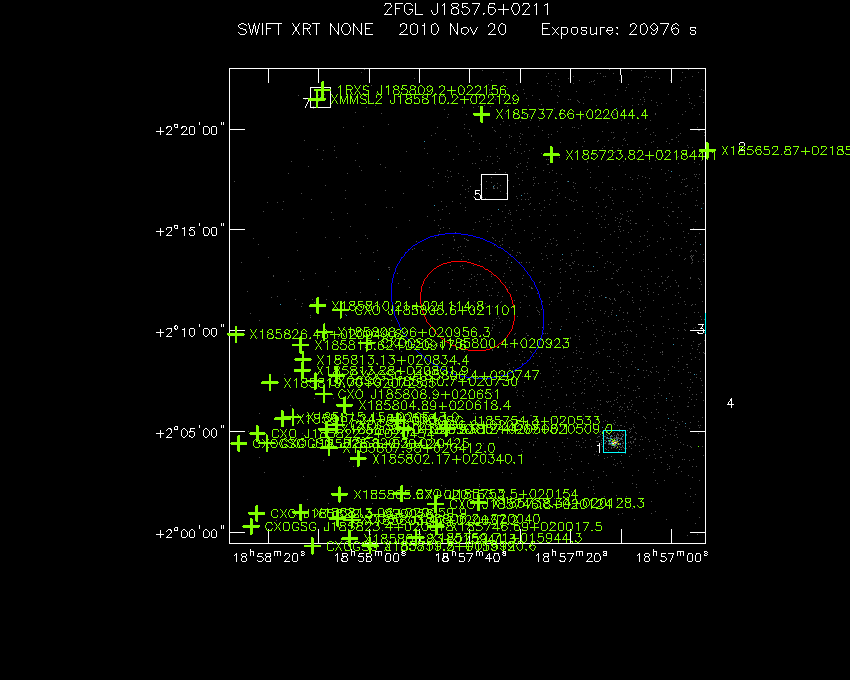This screenshot has height=680, width=850.
Task: Click the X185737.66+022044.4 source label
Action: click(571, 114)
